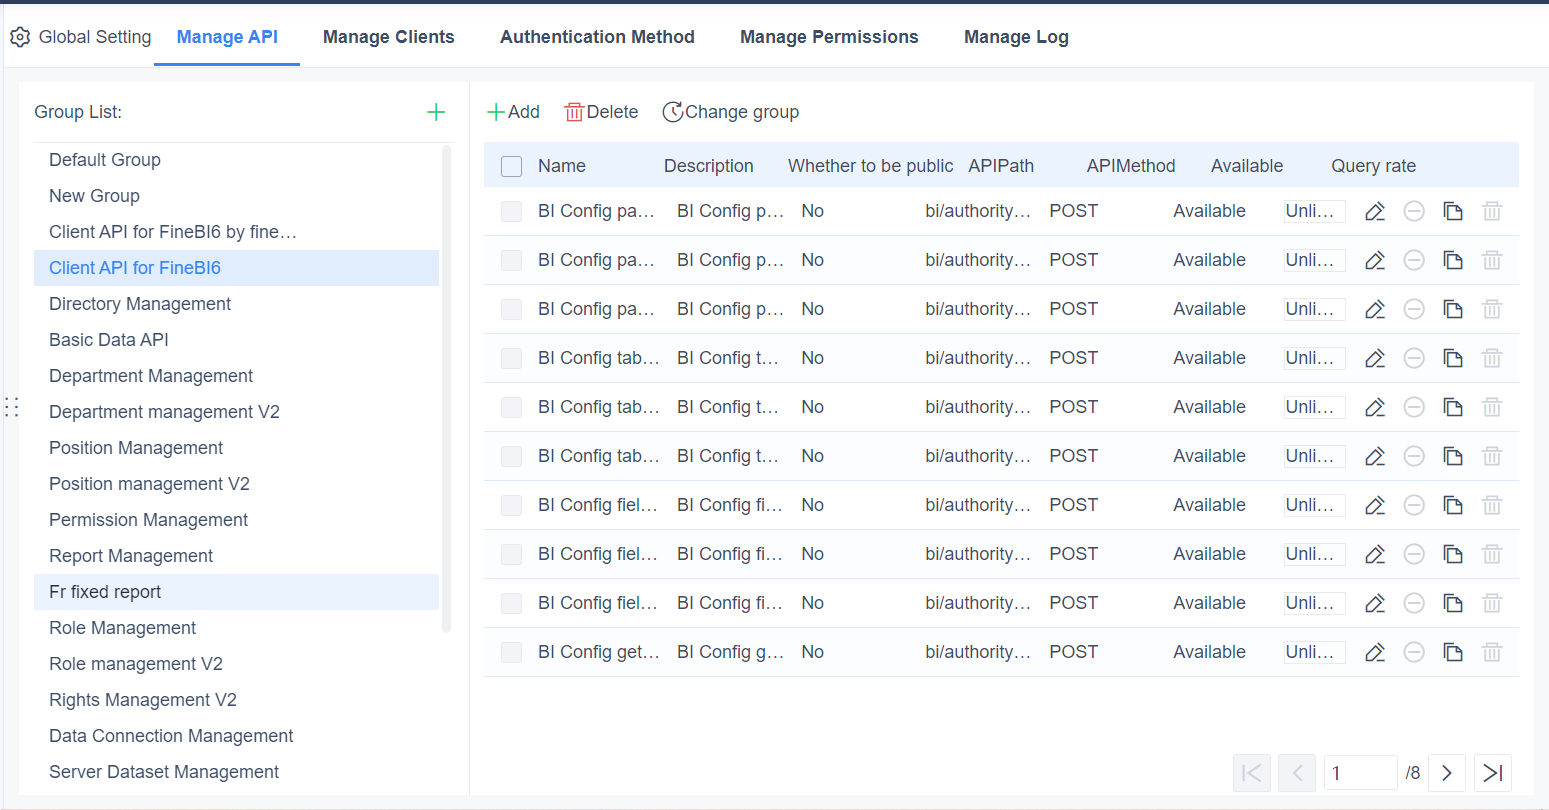Edit the Unlimited query rate field
Viewport: 1549px width, 810px height.
1314,211
